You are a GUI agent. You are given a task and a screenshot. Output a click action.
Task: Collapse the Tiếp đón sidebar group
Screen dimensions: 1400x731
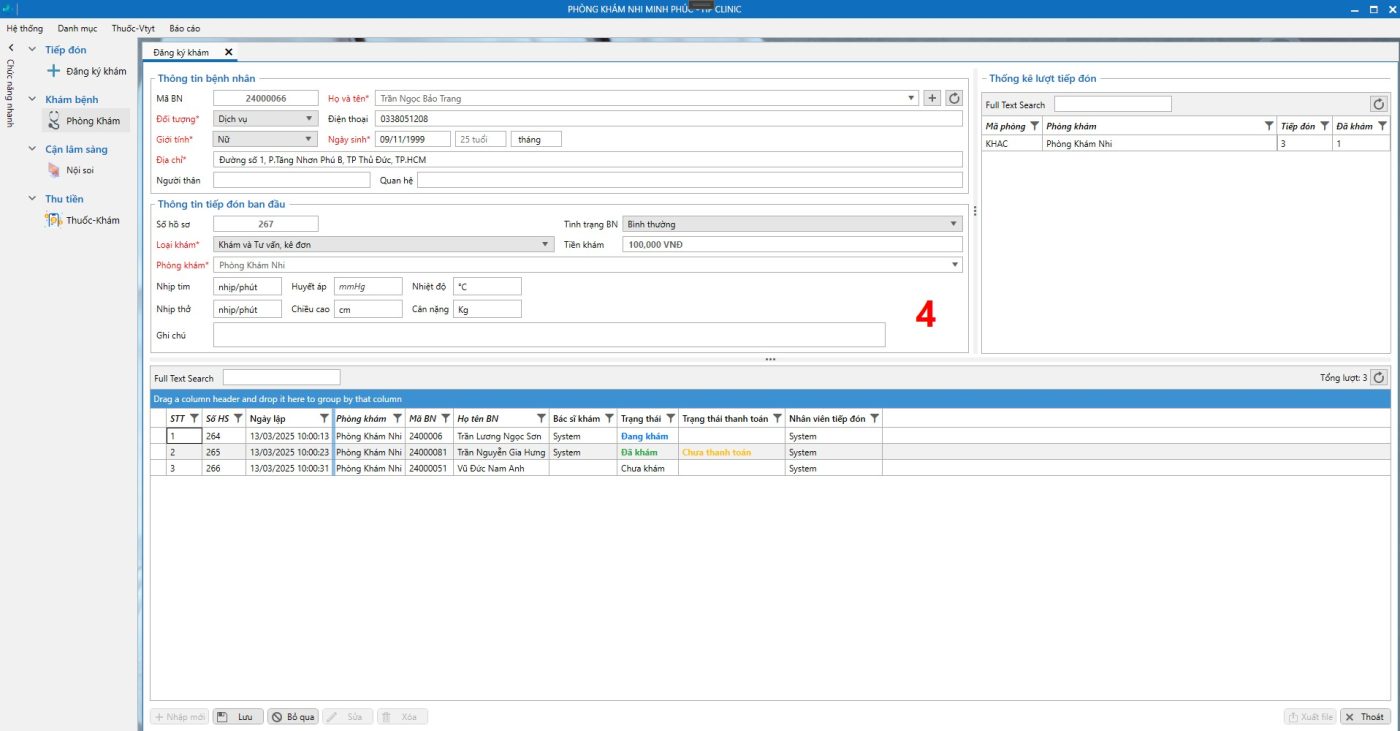(33, 50)
